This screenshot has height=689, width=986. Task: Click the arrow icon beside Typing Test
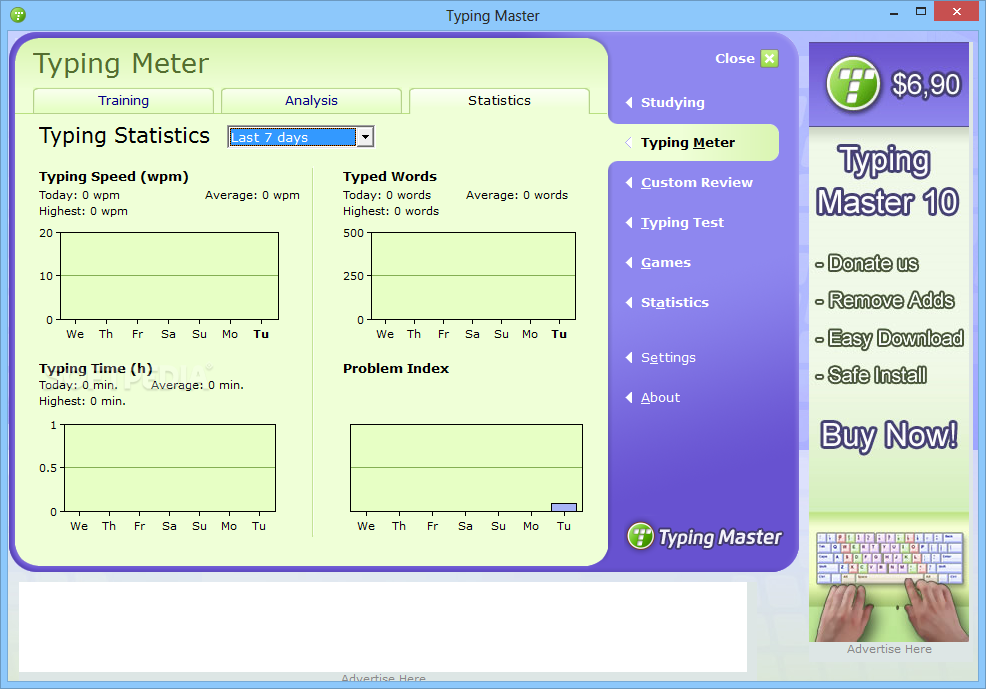629,223
